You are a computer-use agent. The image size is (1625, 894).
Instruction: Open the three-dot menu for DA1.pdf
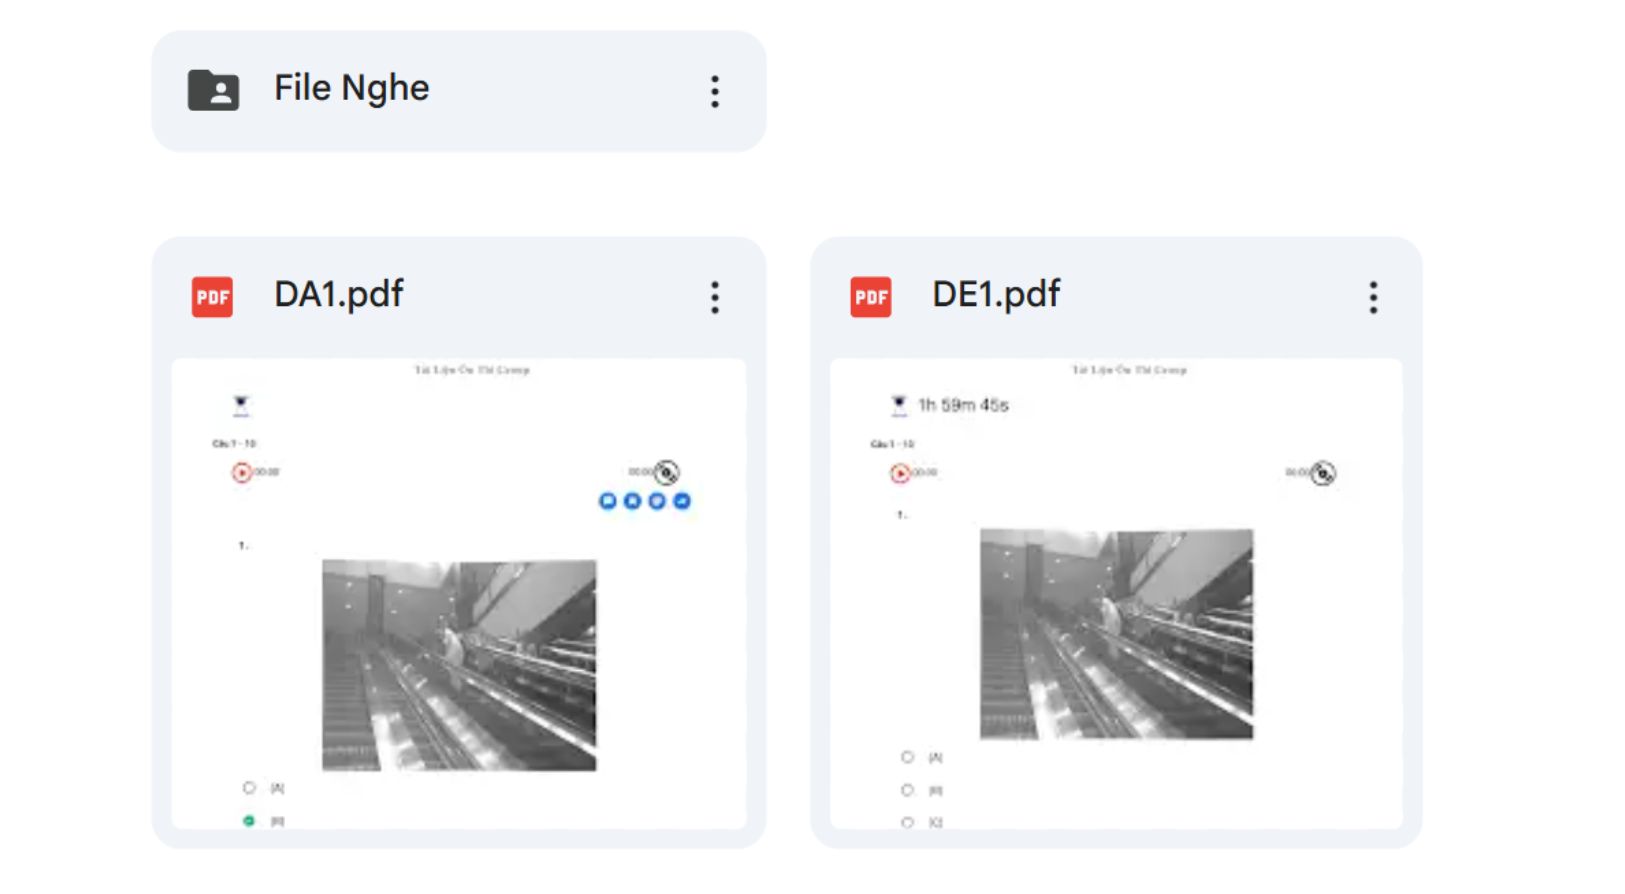[714, 297]
